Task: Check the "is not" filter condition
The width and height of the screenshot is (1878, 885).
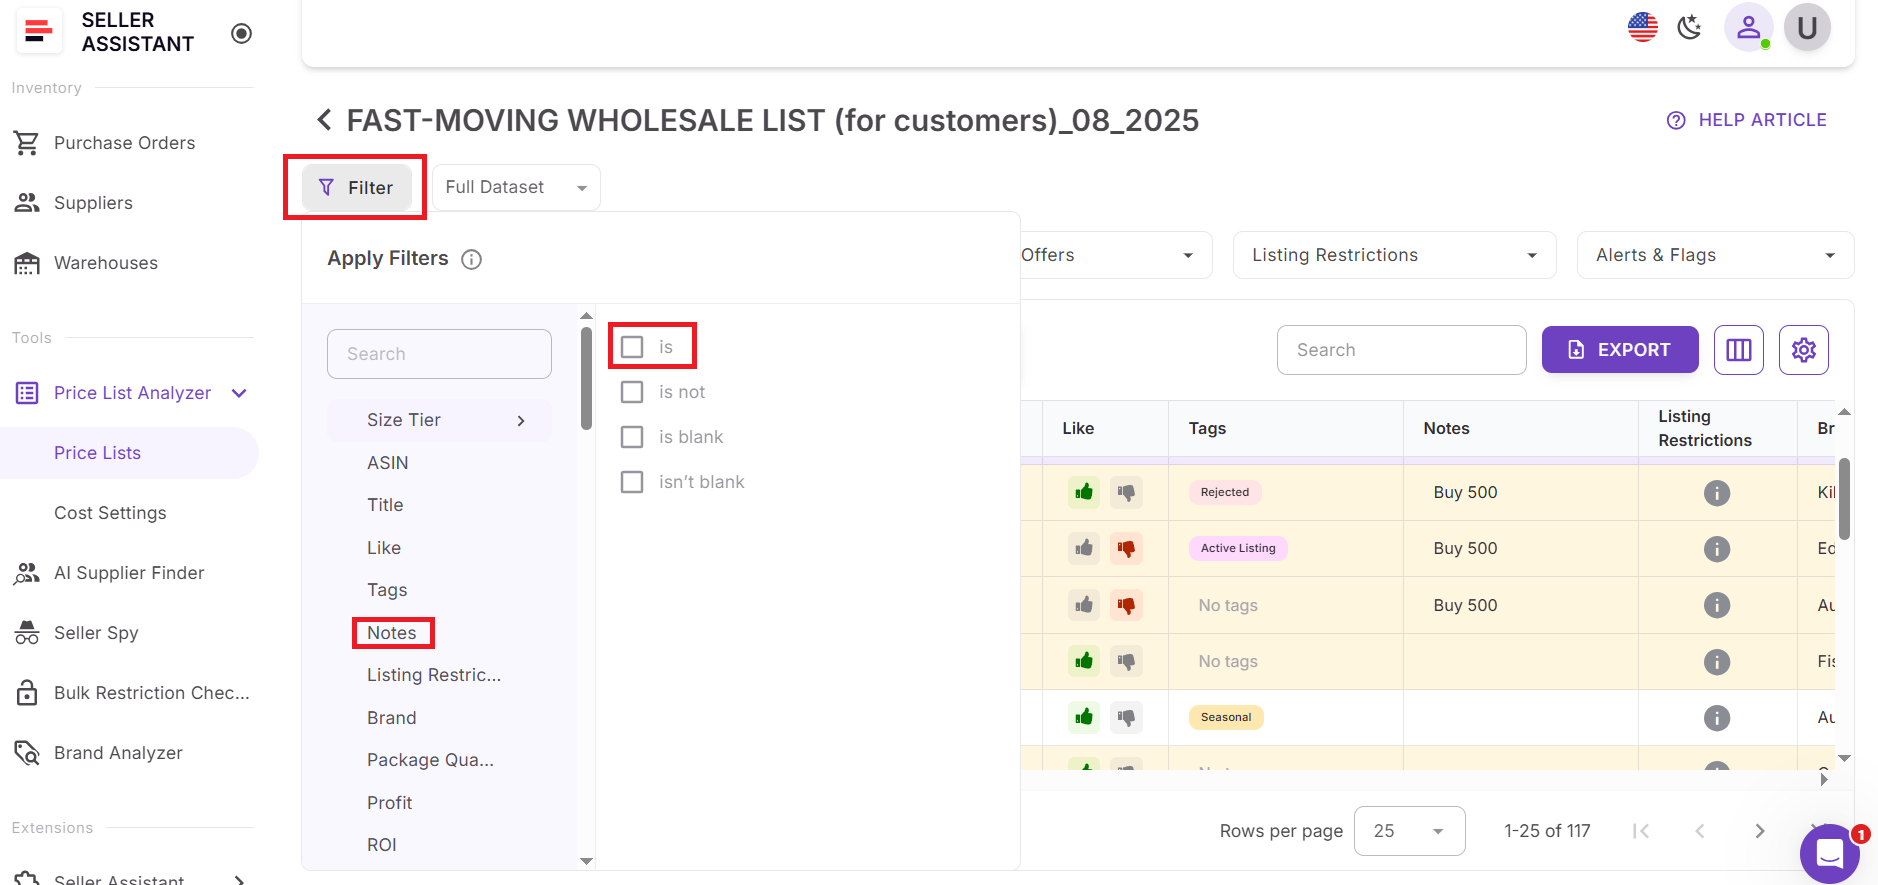Action: tap(632, 392)
